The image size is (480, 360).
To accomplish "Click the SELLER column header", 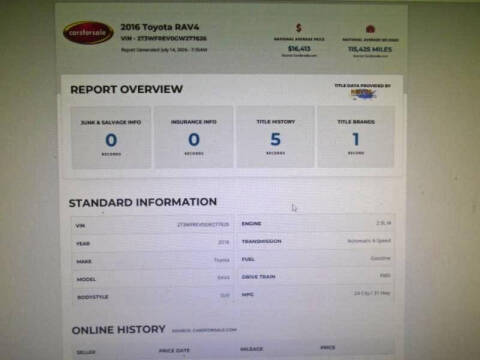I will (x=86, y=352).
